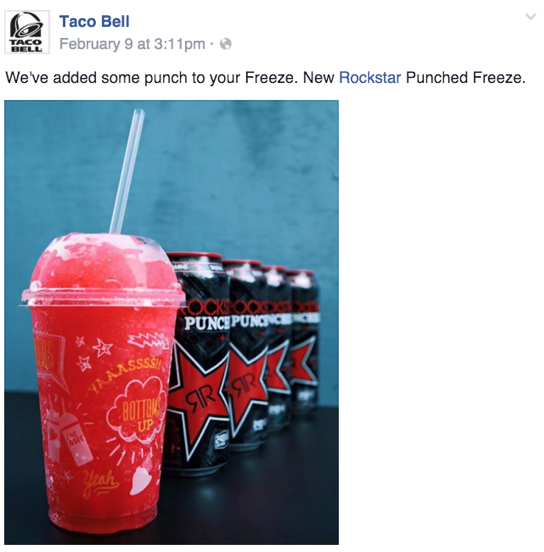Viewport: 544px width, 552px height.
Task: Click the Bottoms Up cloud graphic on the cup
Action: pos(138,412)
